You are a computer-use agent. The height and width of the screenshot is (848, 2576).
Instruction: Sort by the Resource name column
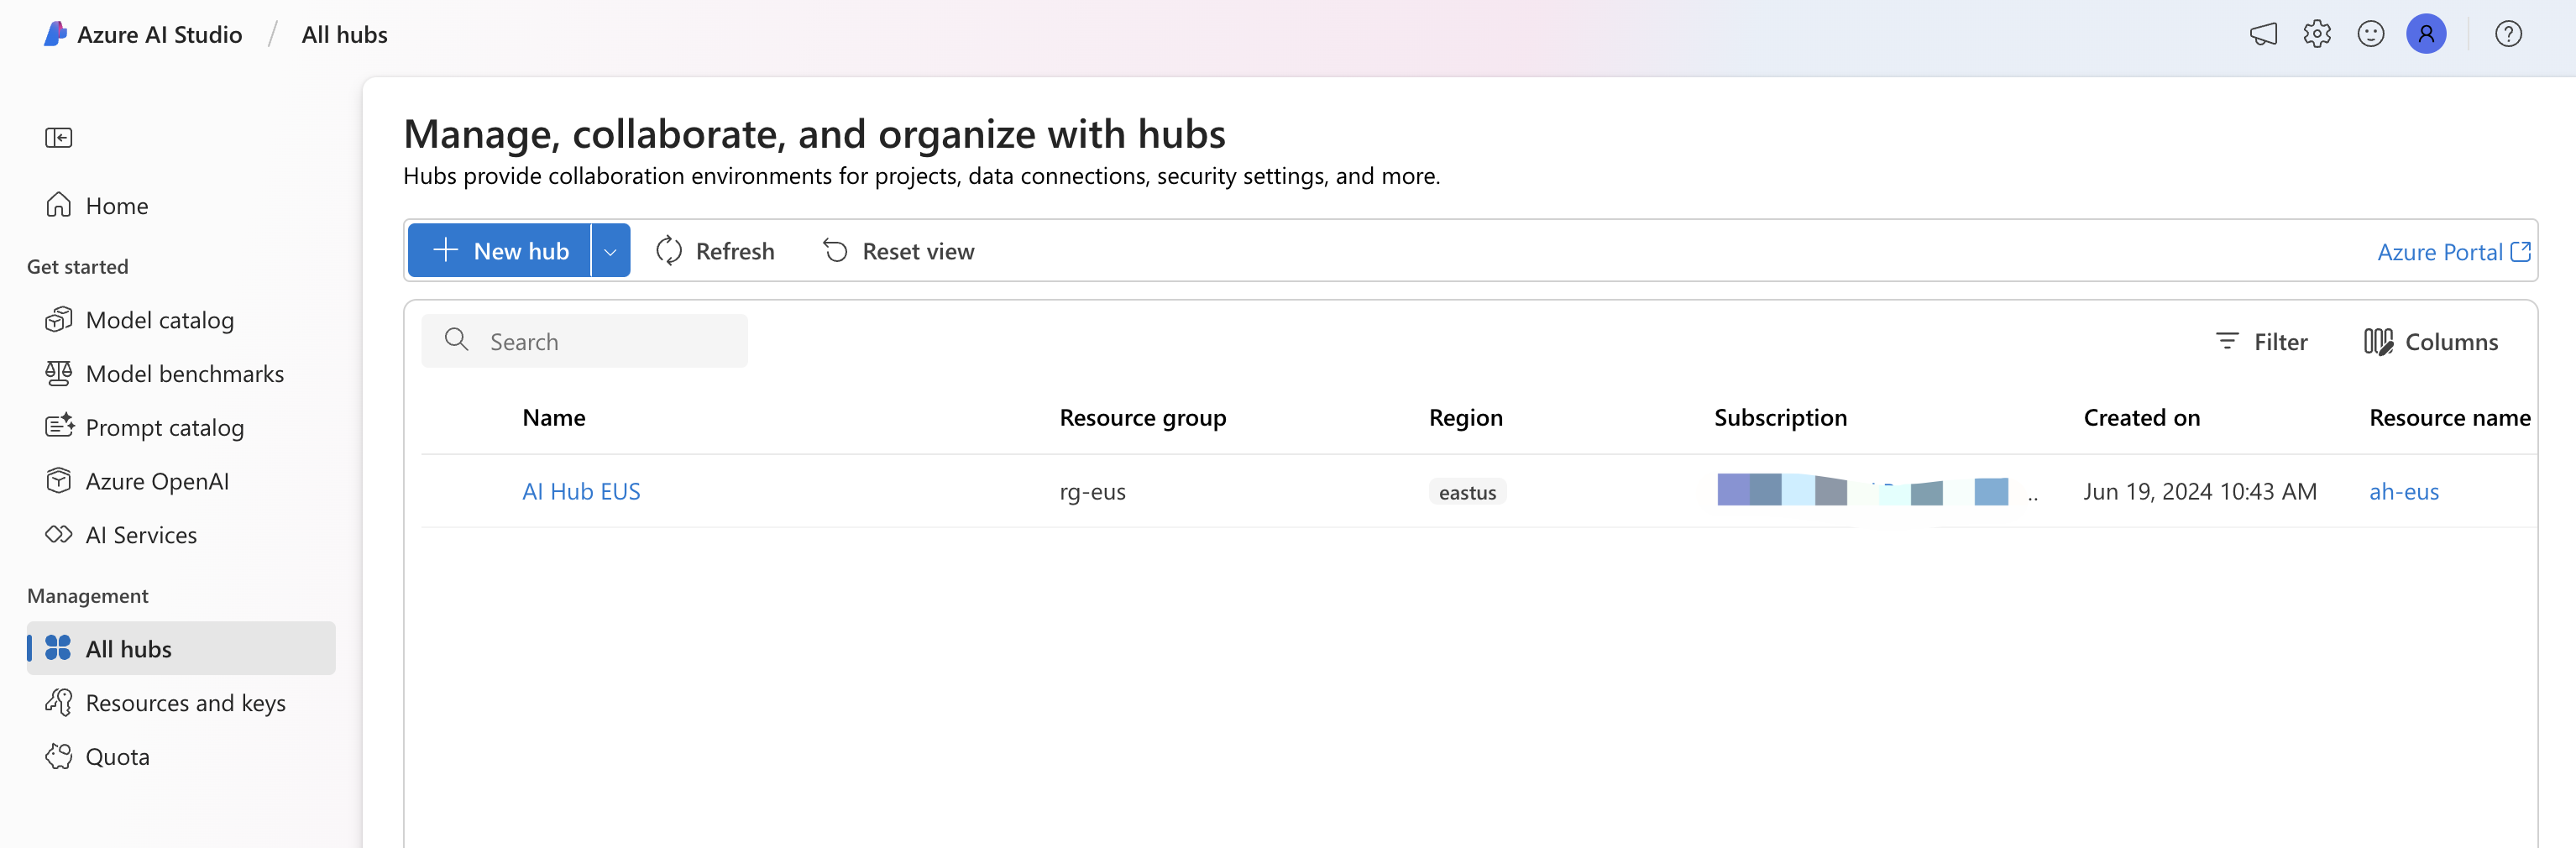[2449, 418]
